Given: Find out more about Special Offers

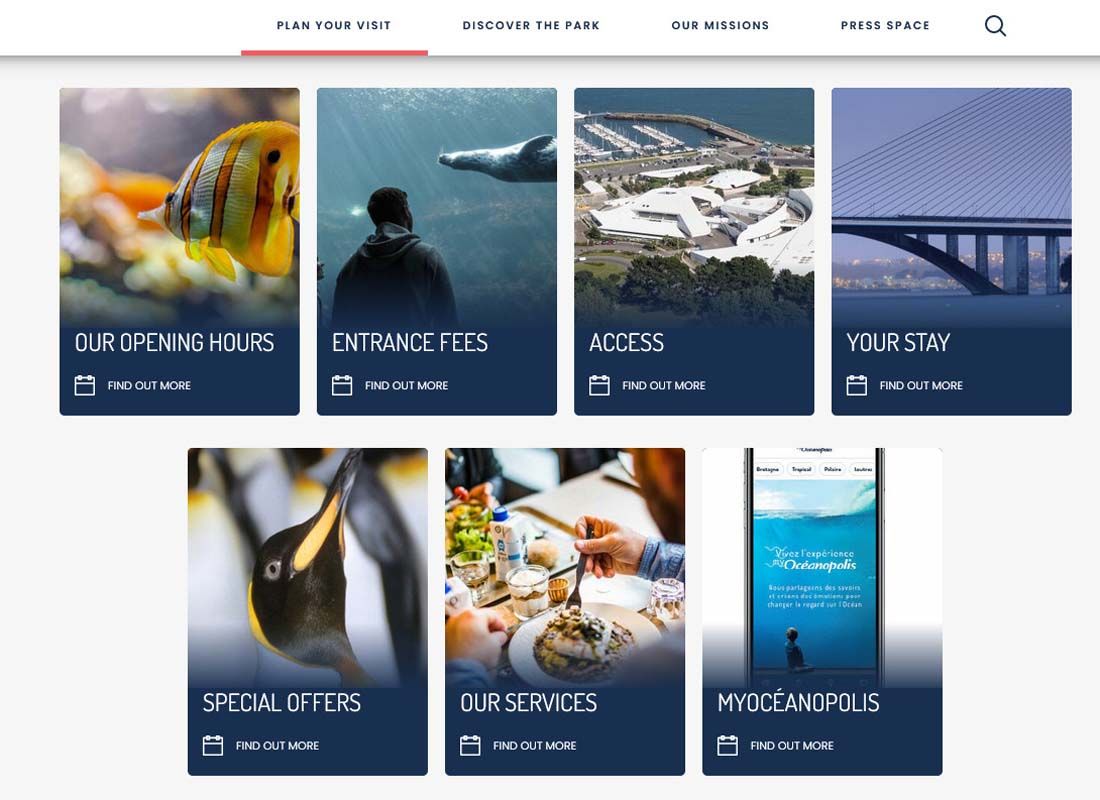Looking at the screenshot, I should pyautogui.click(x=278, y=745).
